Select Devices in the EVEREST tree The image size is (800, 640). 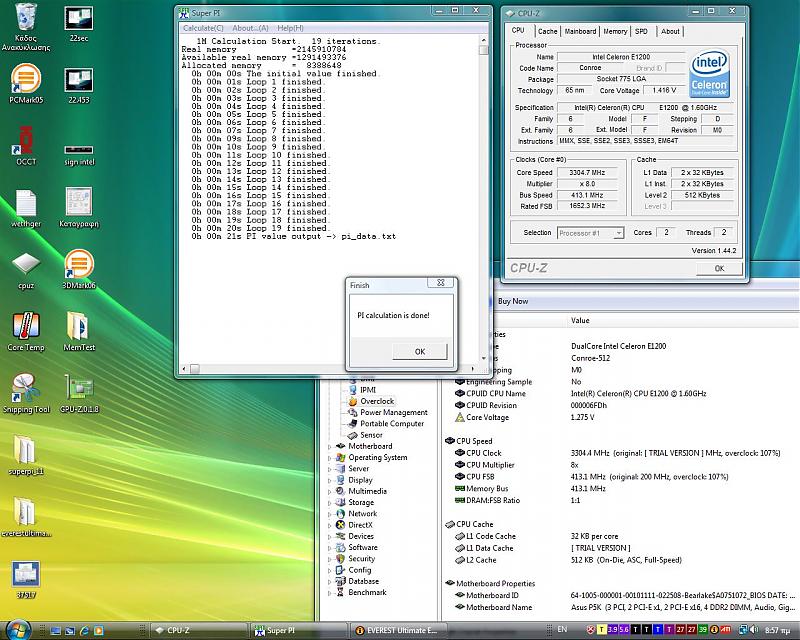pyautogui.click(x=361, y=536)
